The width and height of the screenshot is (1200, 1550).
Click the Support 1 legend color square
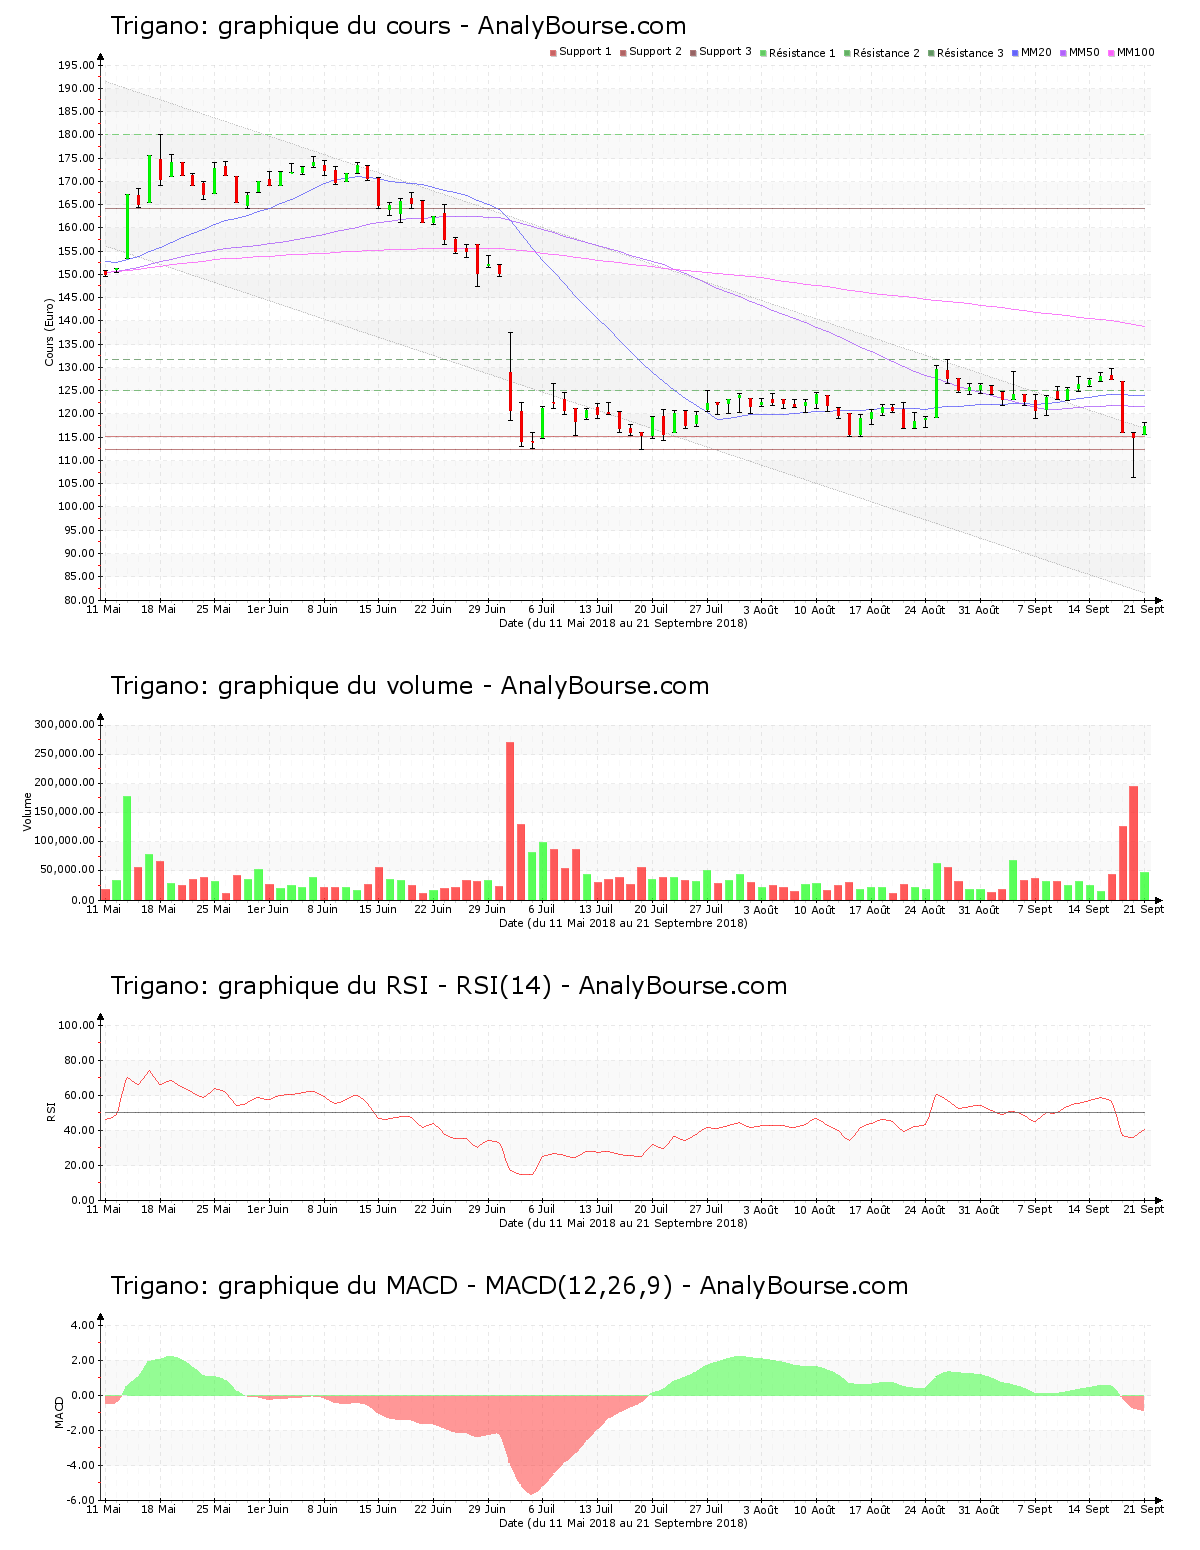553,52
